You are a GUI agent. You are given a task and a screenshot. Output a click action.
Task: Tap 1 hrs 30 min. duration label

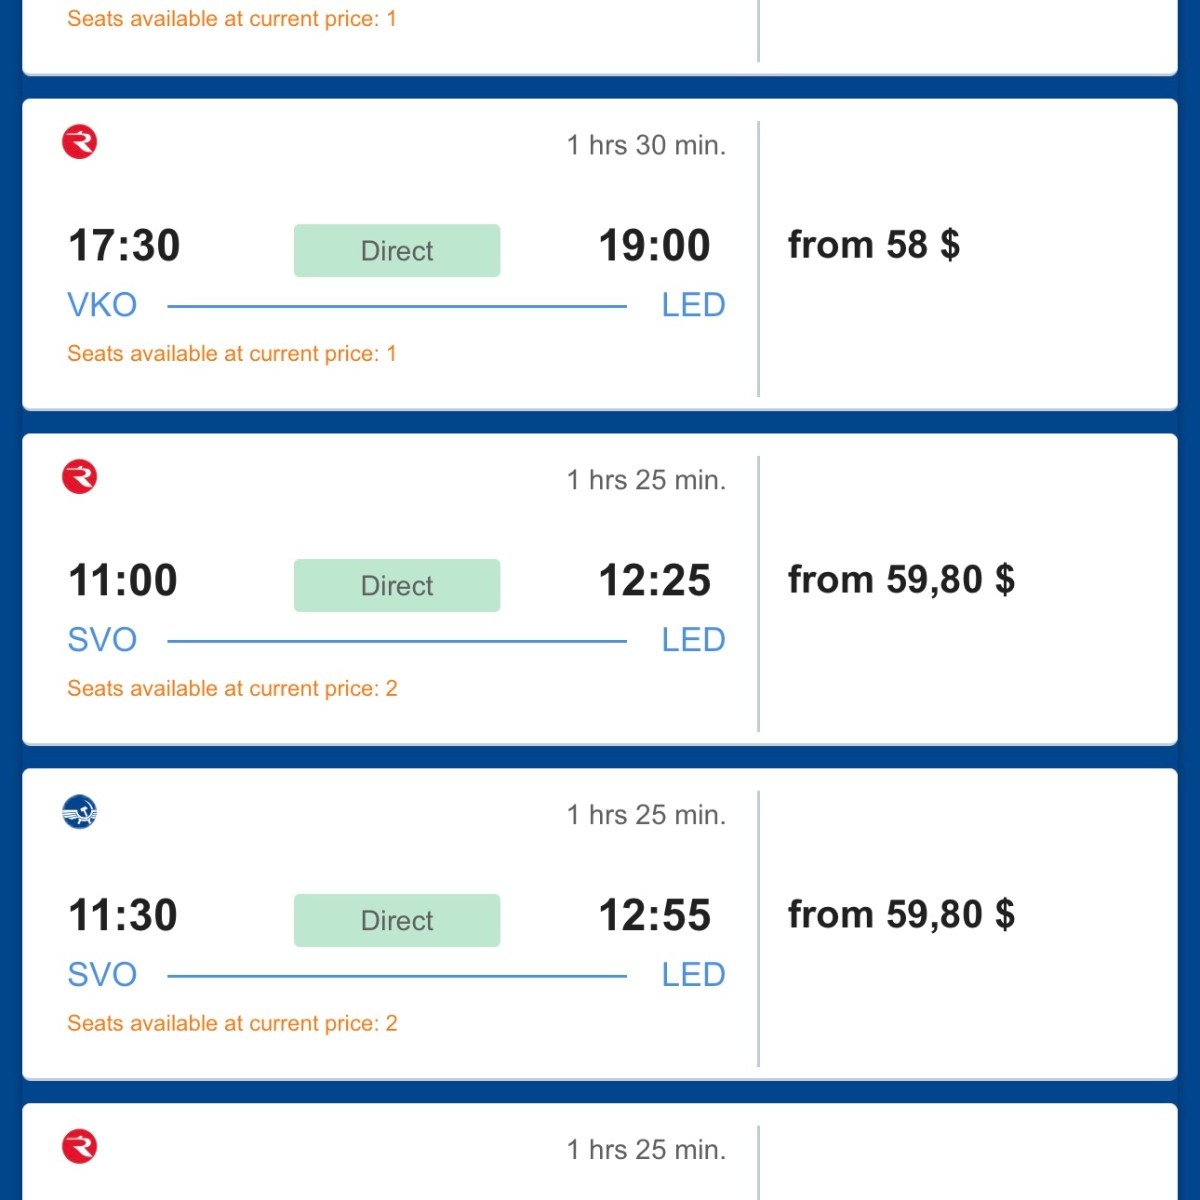[x=646, y=146]
